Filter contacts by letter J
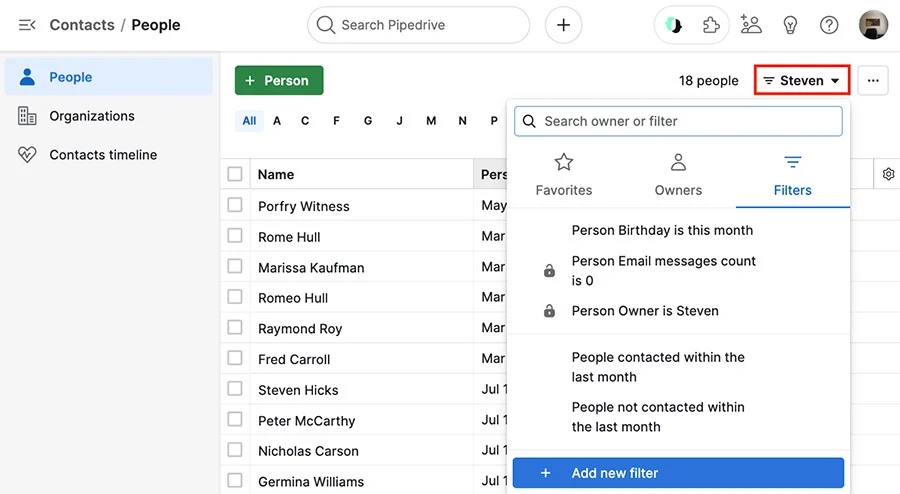This screenshot has height=494, width=900. [399, 120]
